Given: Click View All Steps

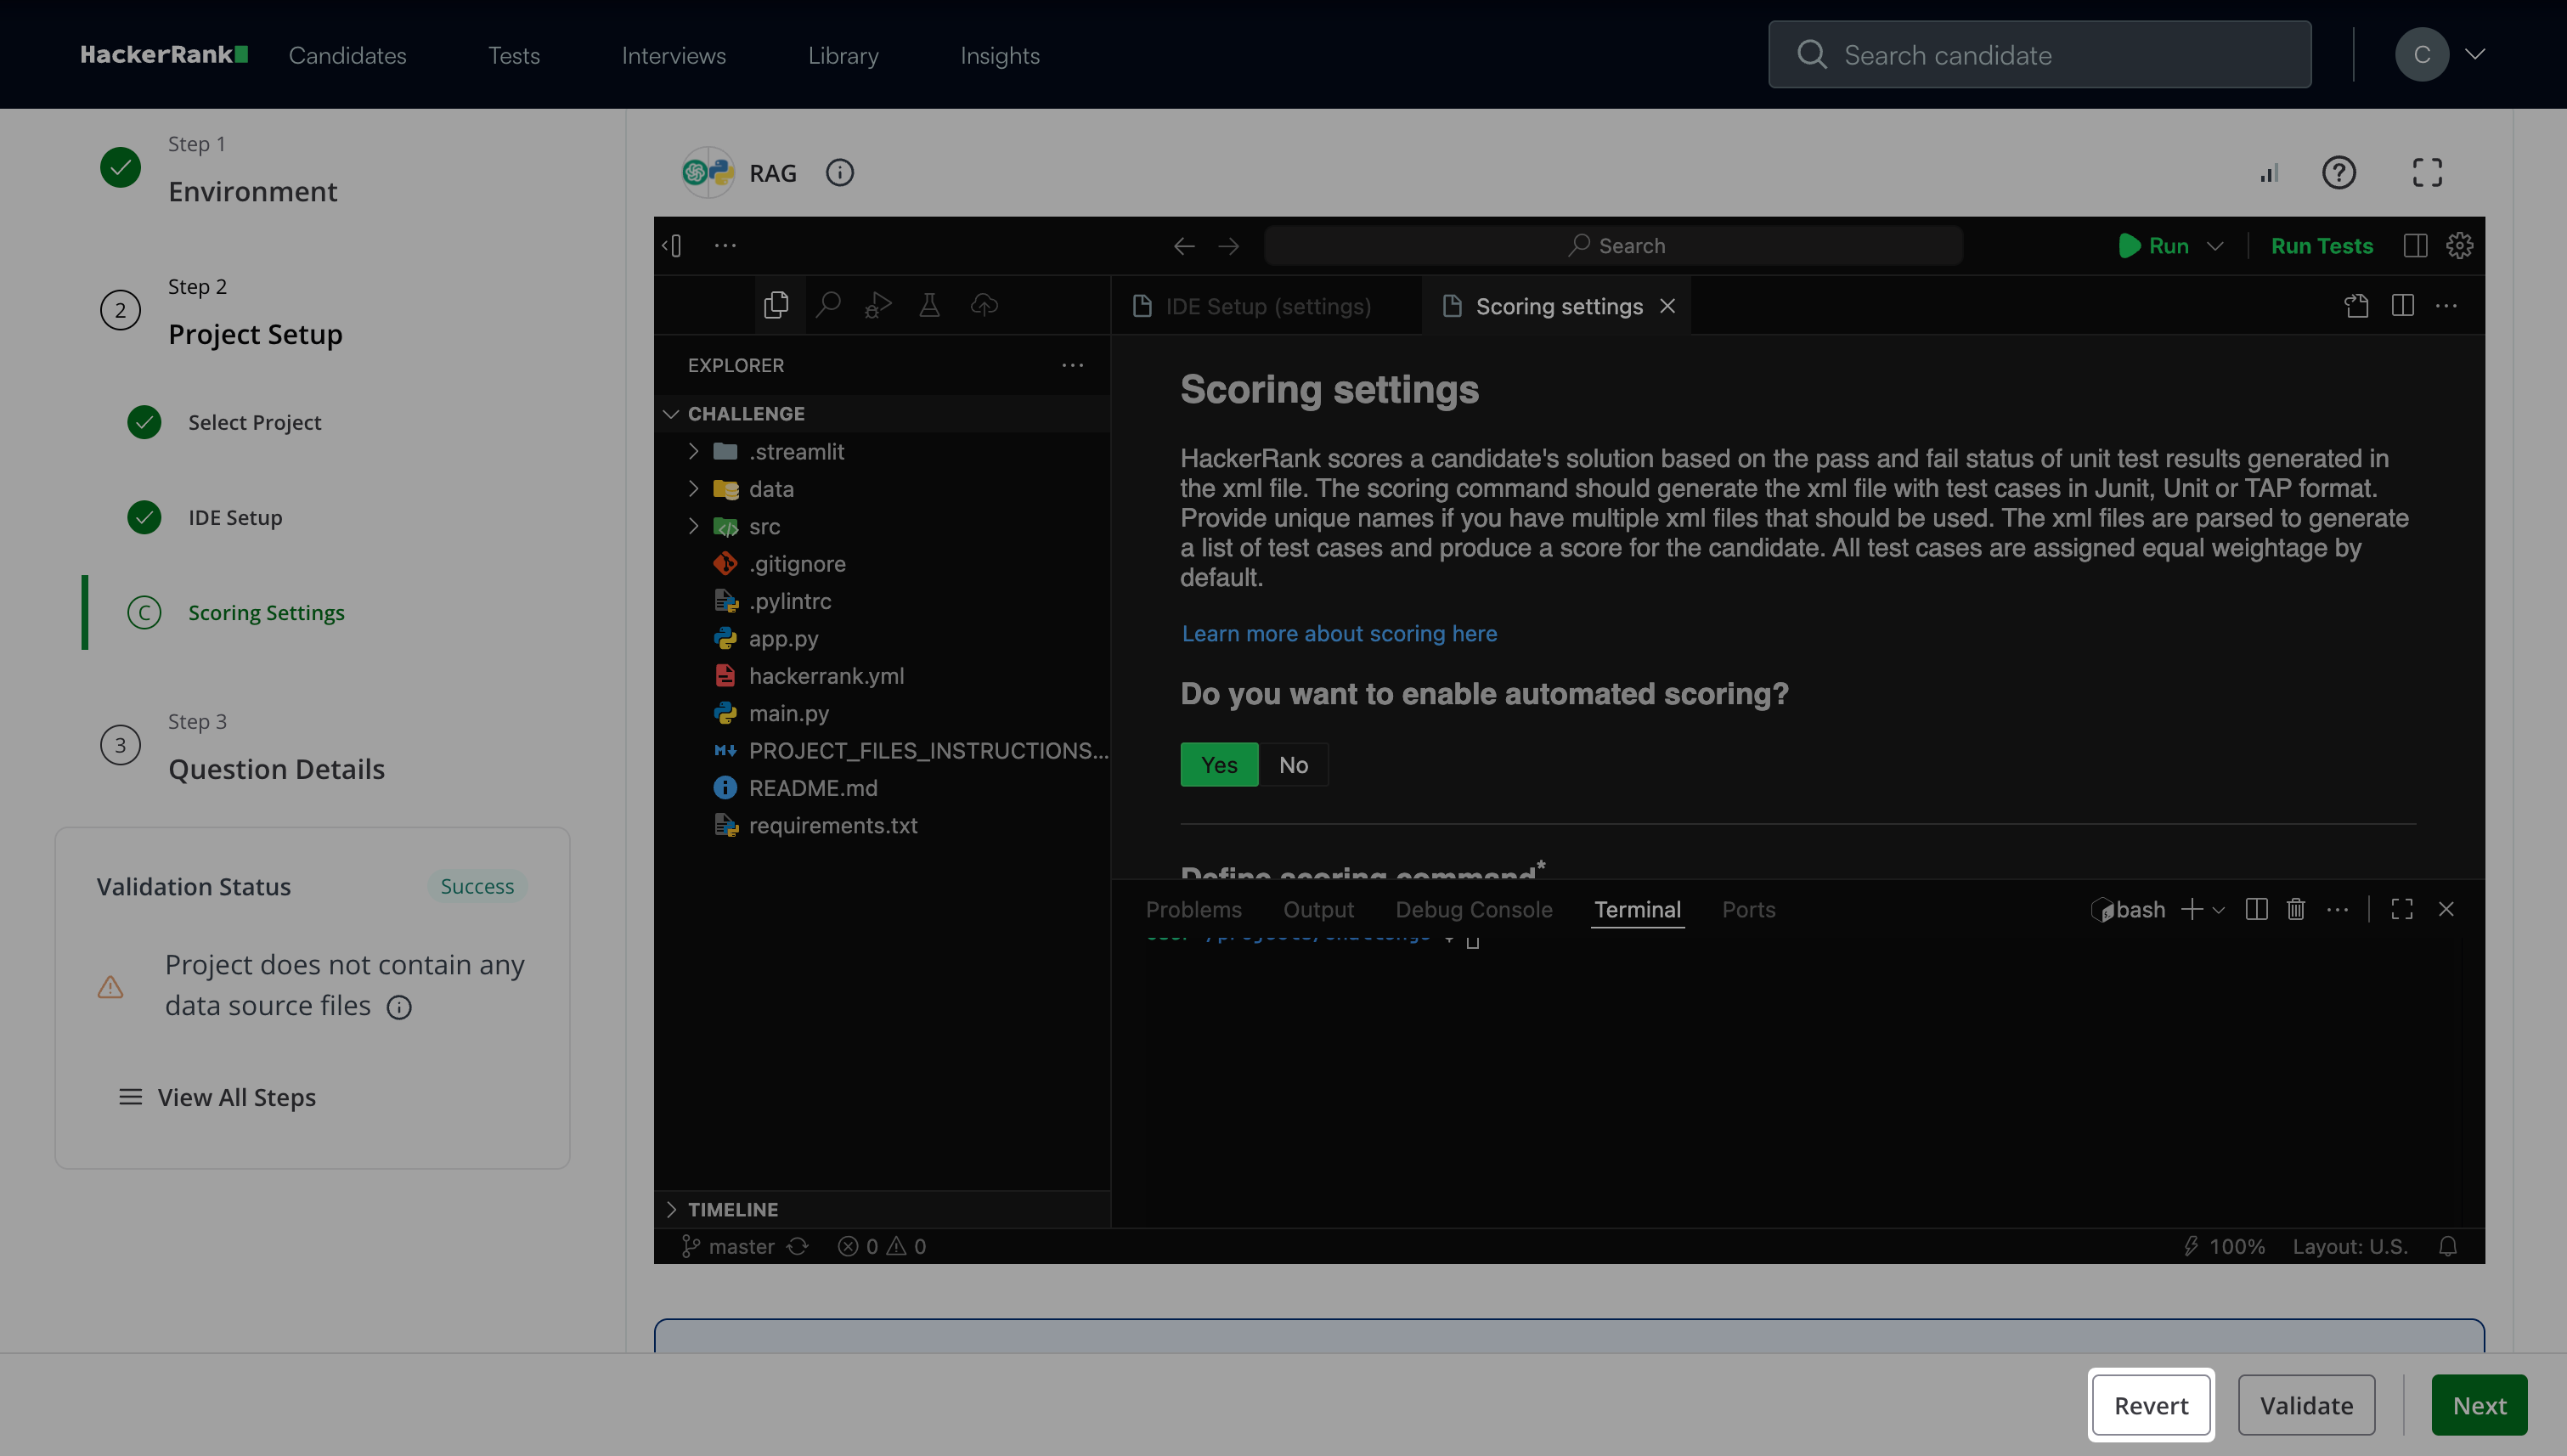Looking at the screenshot, I should 217,1097.
